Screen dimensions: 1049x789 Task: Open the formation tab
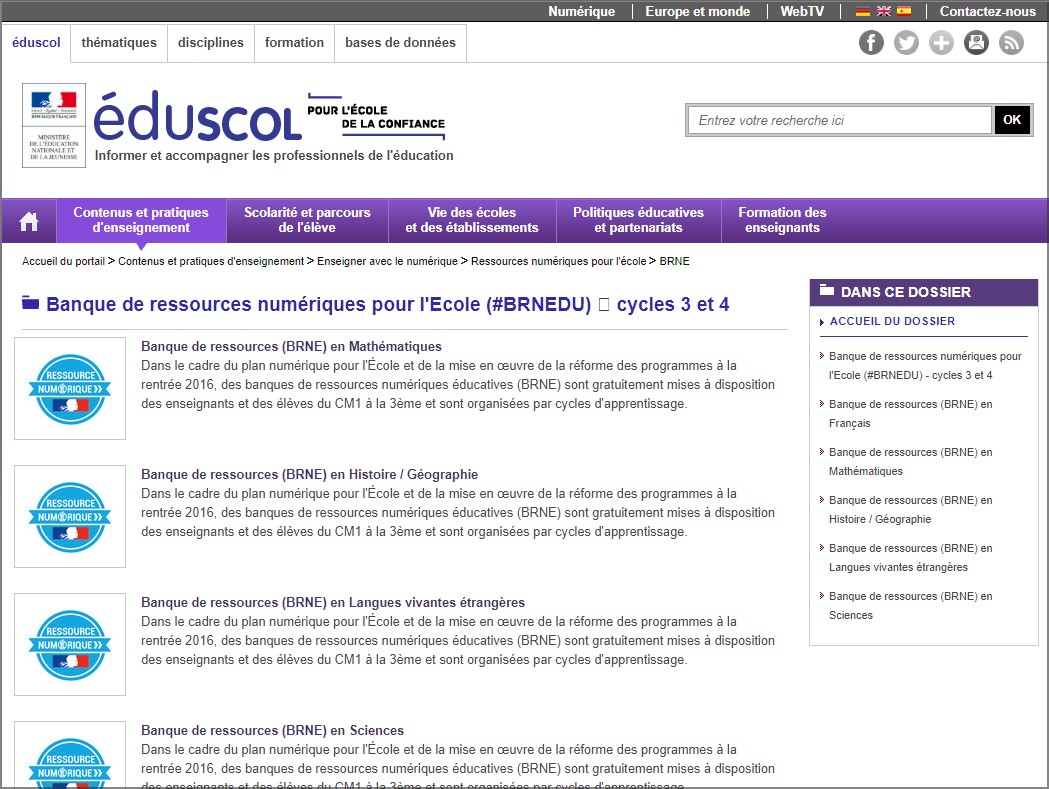(x=294, y=43)
